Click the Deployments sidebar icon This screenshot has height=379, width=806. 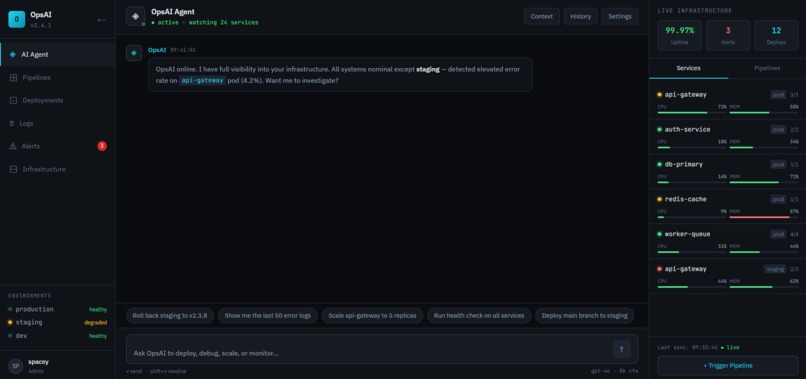pos(13,100)
